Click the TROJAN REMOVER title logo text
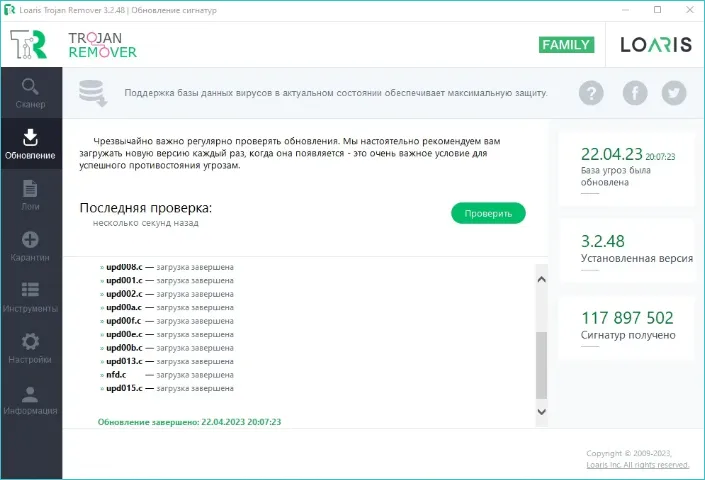This screenshot has width=705, height=480. pyautogui.click(x=103, y=45)
